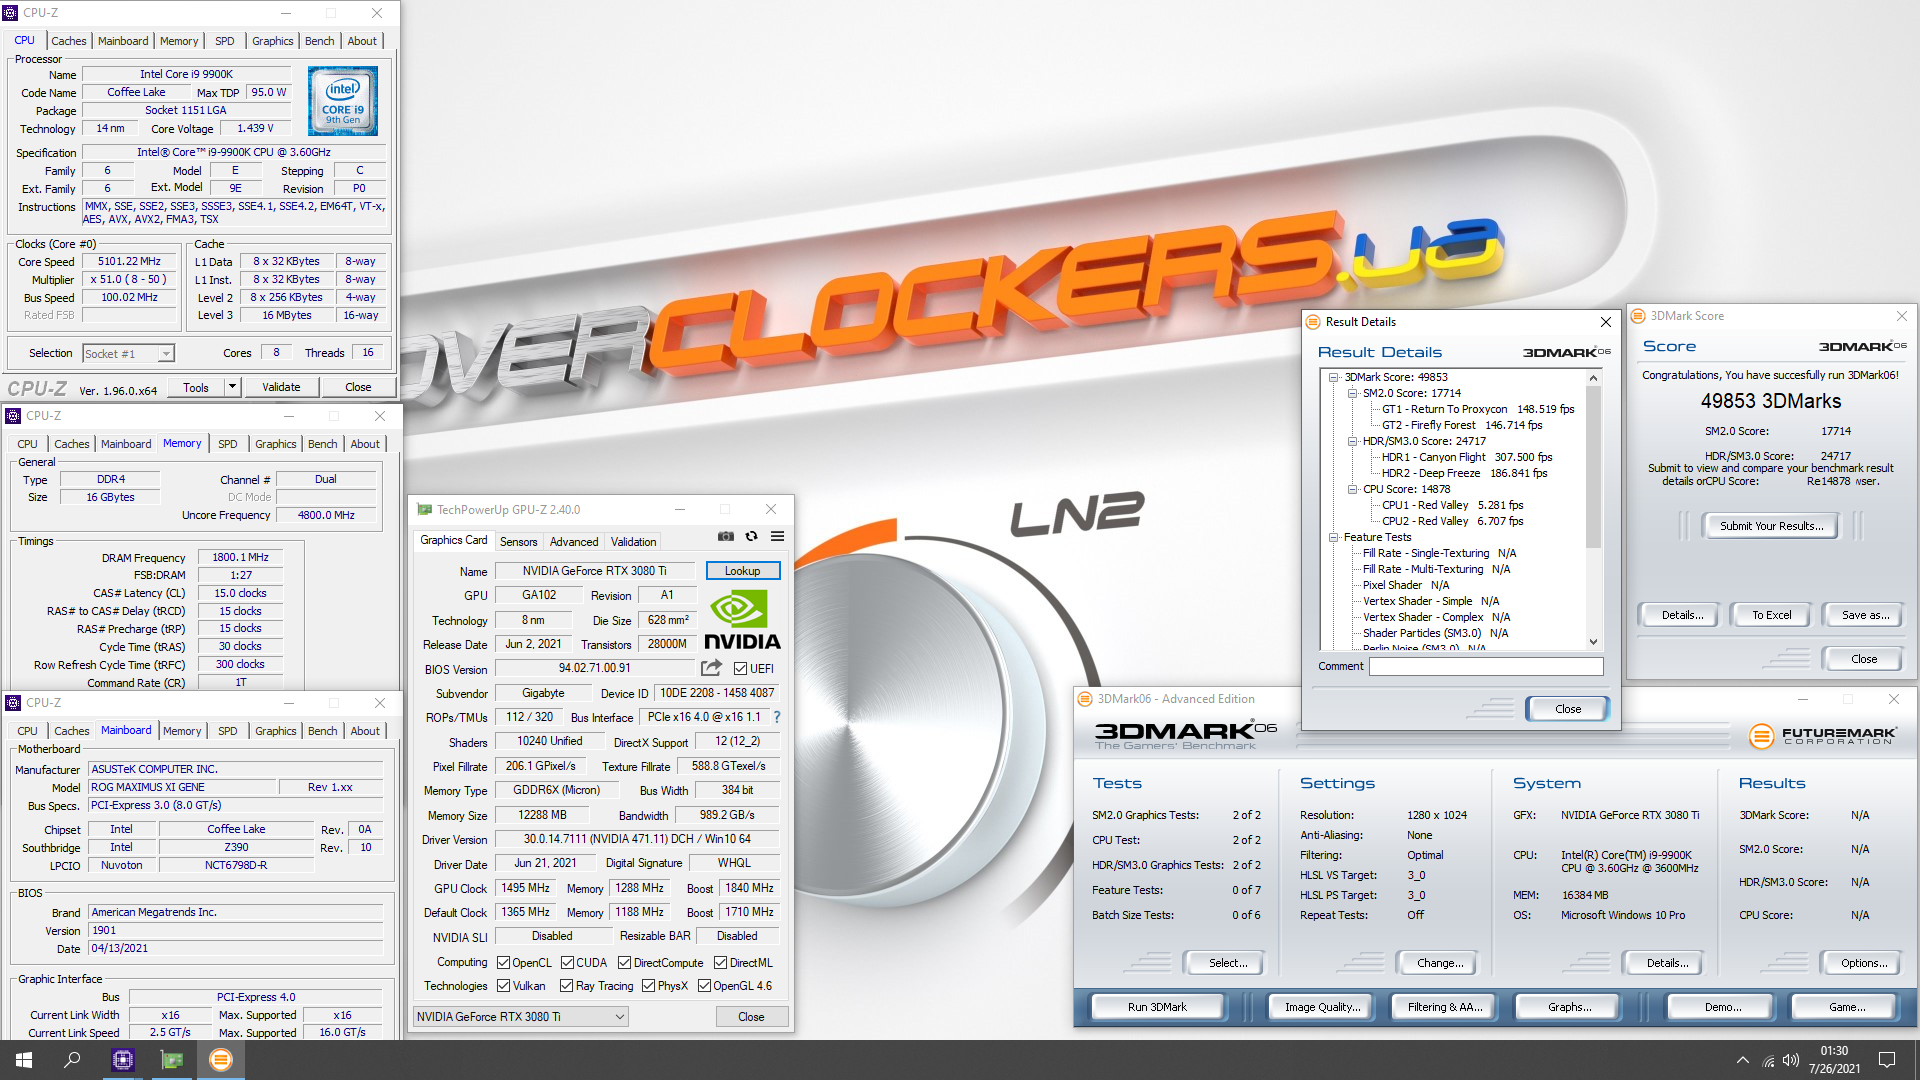Toggle the OpenGL 4.6 checkbox
Viewport: 1920px width, 1080px height.
704,986
